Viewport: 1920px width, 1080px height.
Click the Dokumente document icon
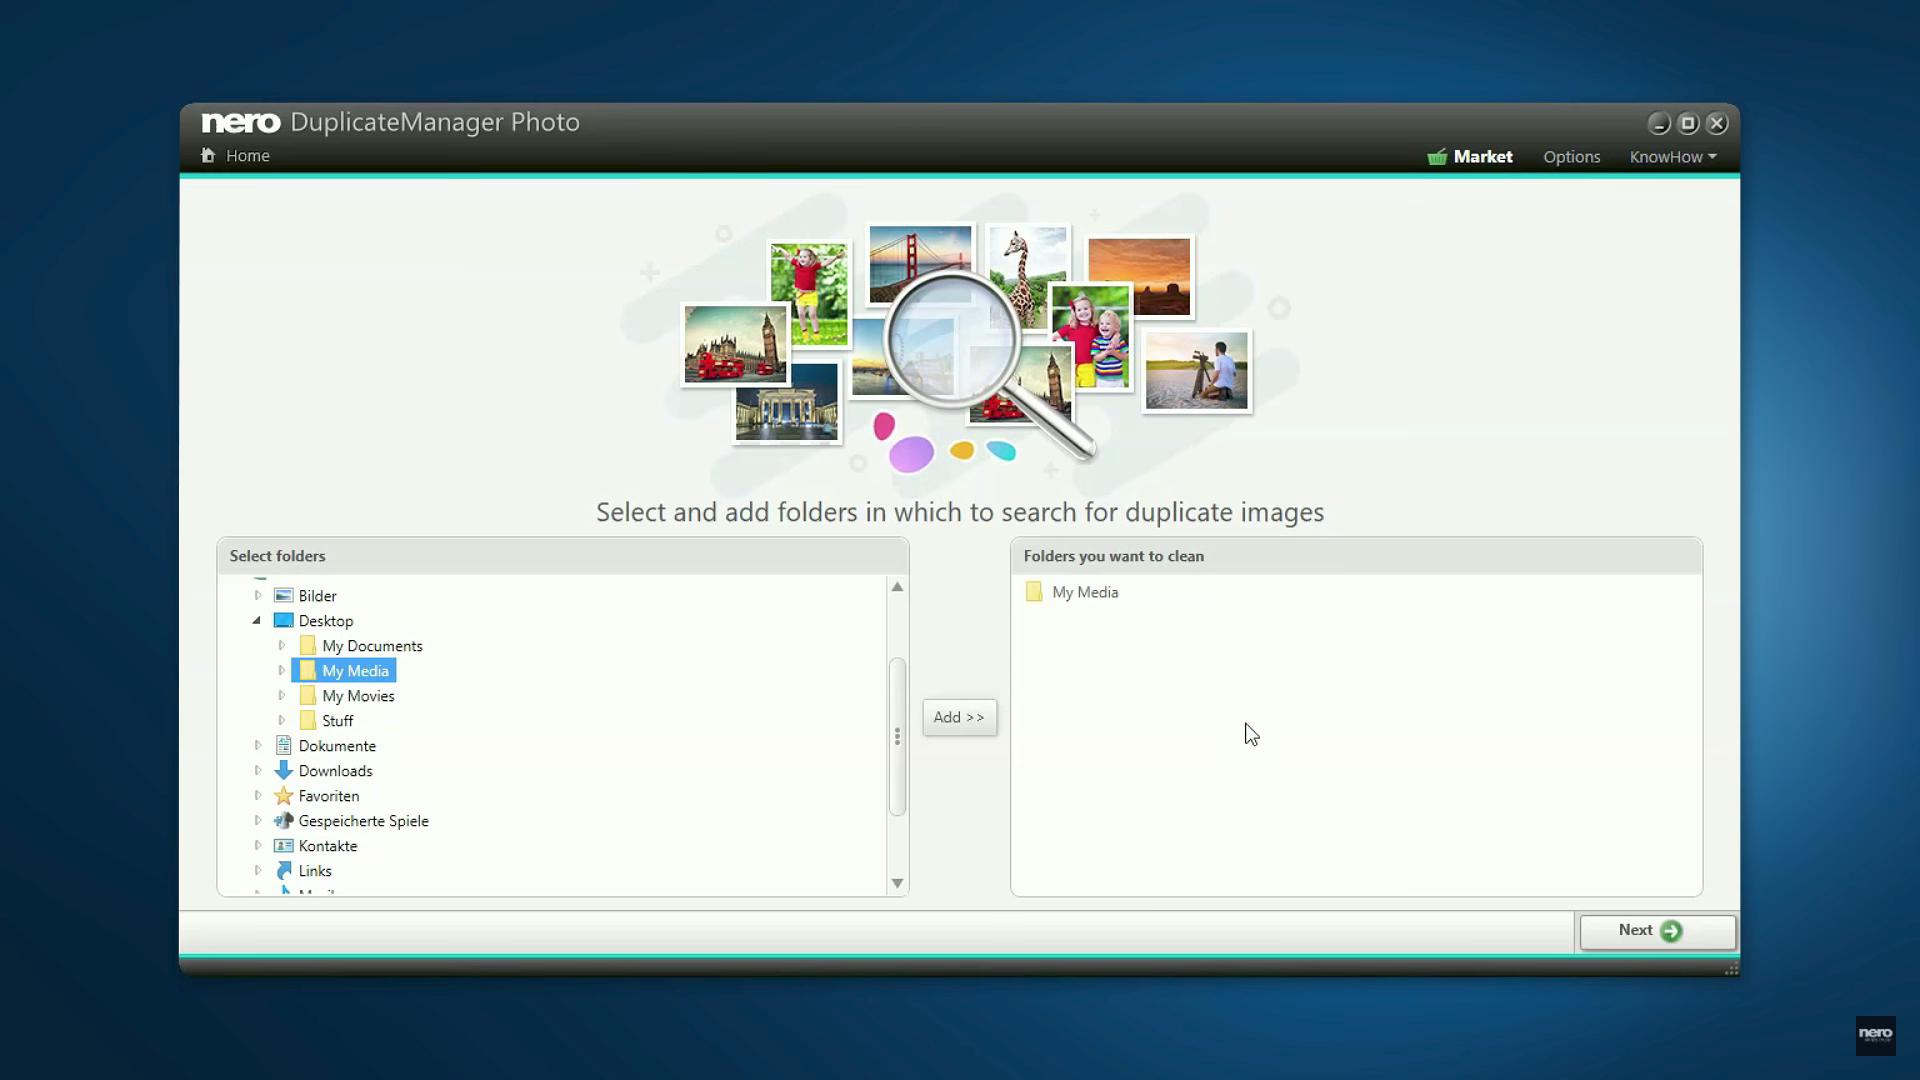tap(284, 745)
